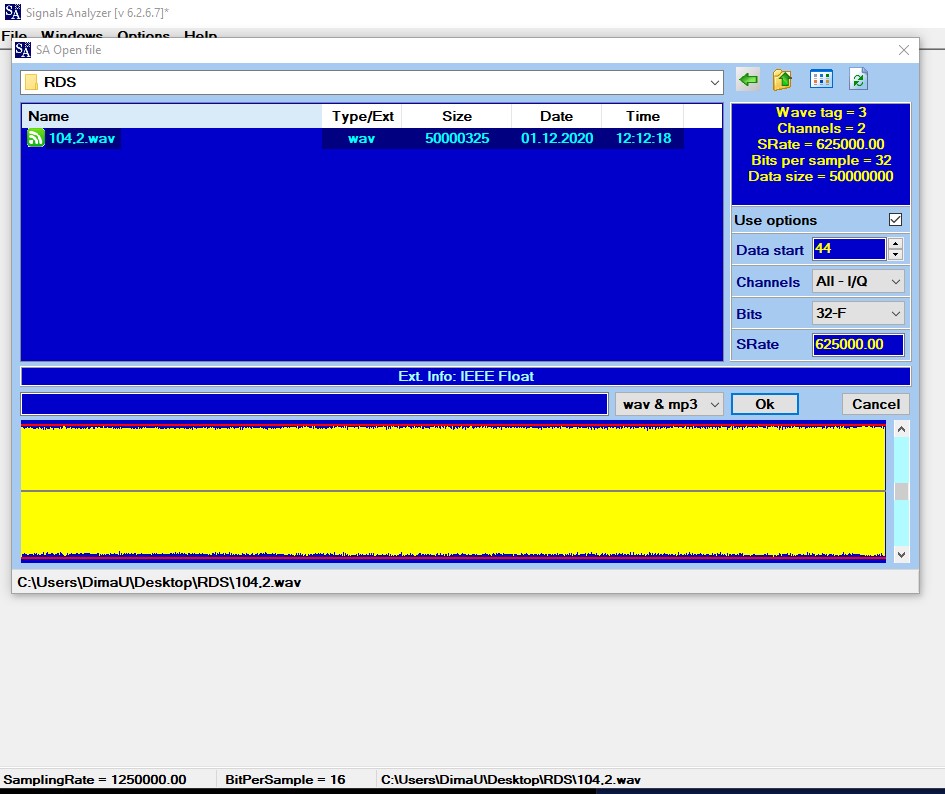Click the Bits per sample = 32 line
945x794 pixels.
pos(821,160)
